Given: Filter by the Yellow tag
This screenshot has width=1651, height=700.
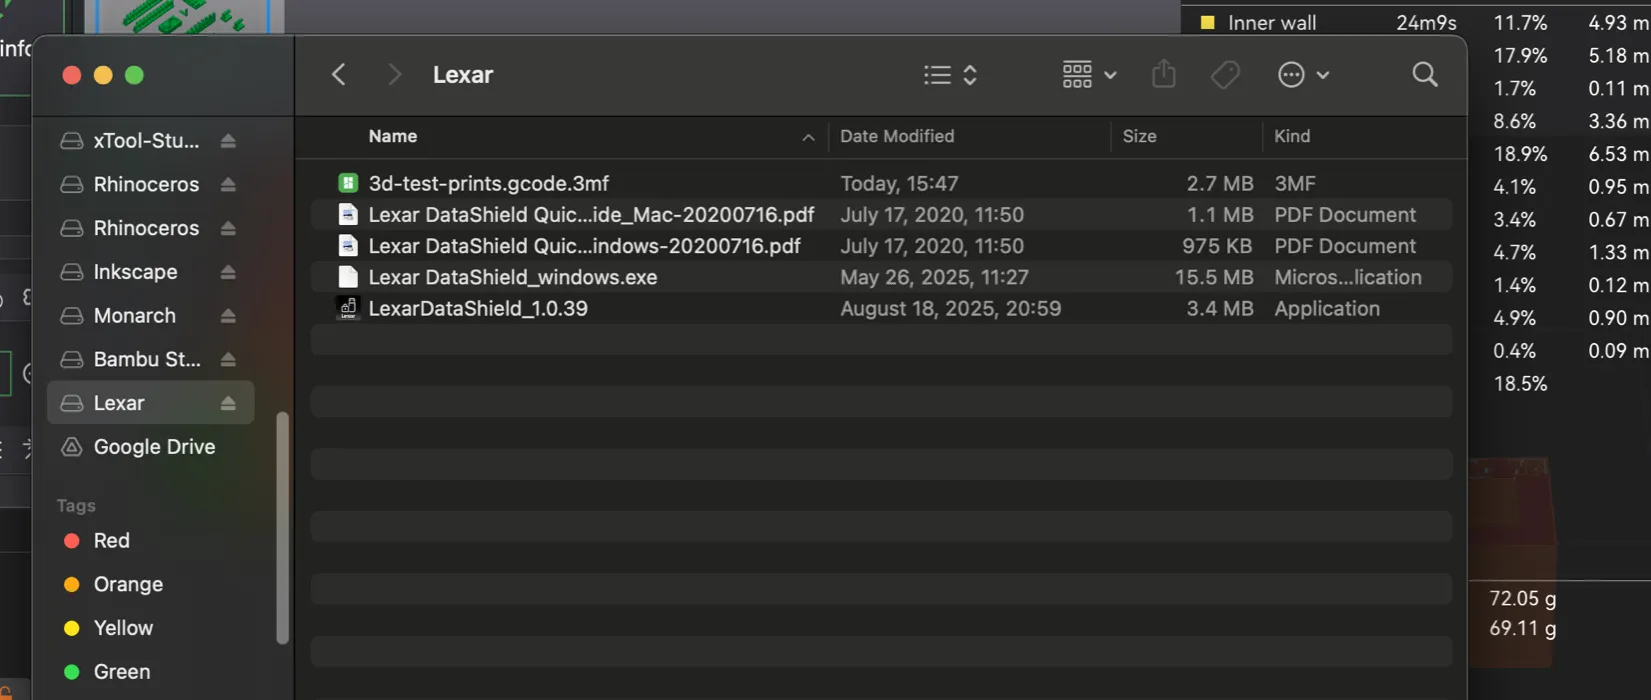Looking at the screenshot, I should point(123,628).
